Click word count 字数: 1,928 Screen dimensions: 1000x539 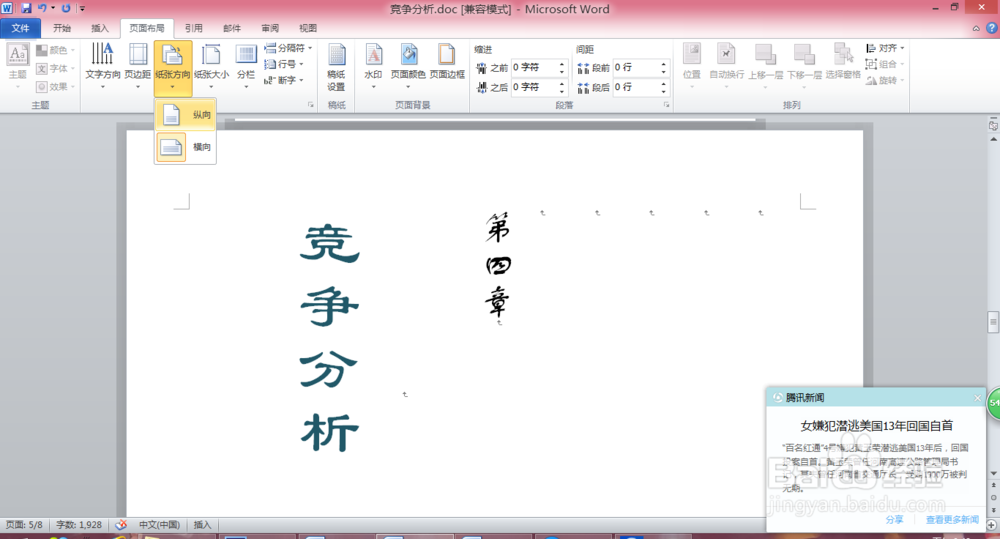coord(79,524)
